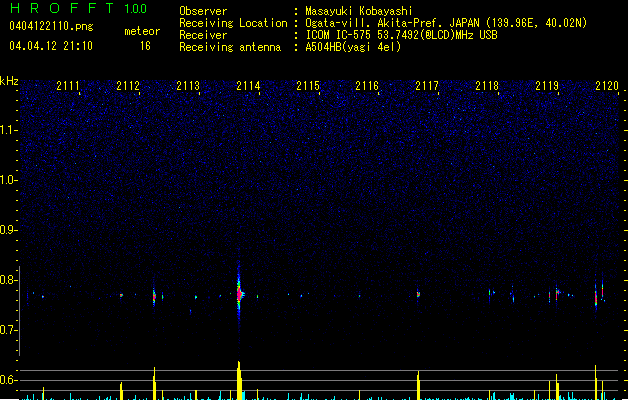Click frequency axis label 0.8
This screenshot has height=400, width=629.
[7, 280]
